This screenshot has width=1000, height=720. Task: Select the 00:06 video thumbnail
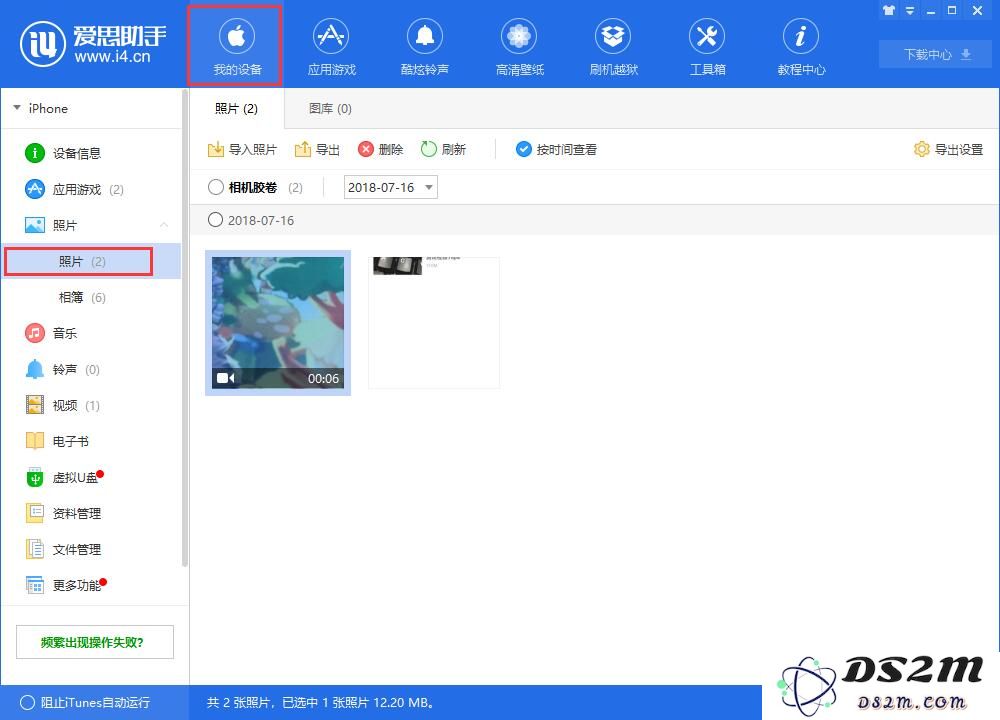coord(278,323)
